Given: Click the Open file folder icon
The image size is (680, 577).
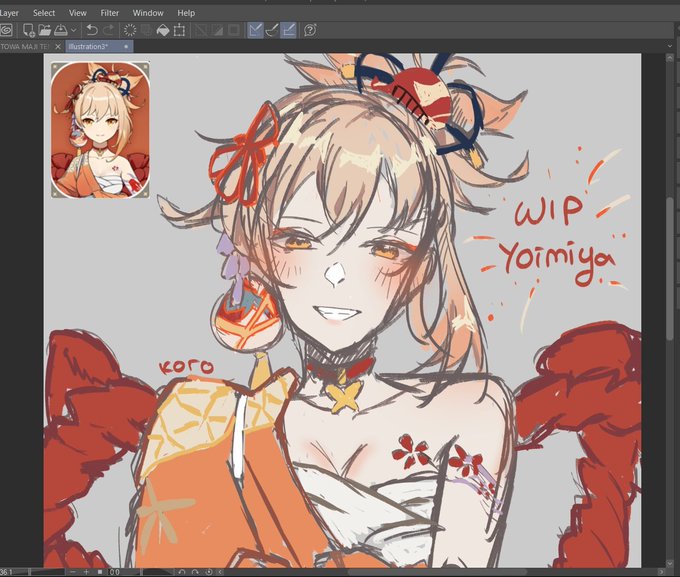Looking at the screenshot, I should click(45, 30).
